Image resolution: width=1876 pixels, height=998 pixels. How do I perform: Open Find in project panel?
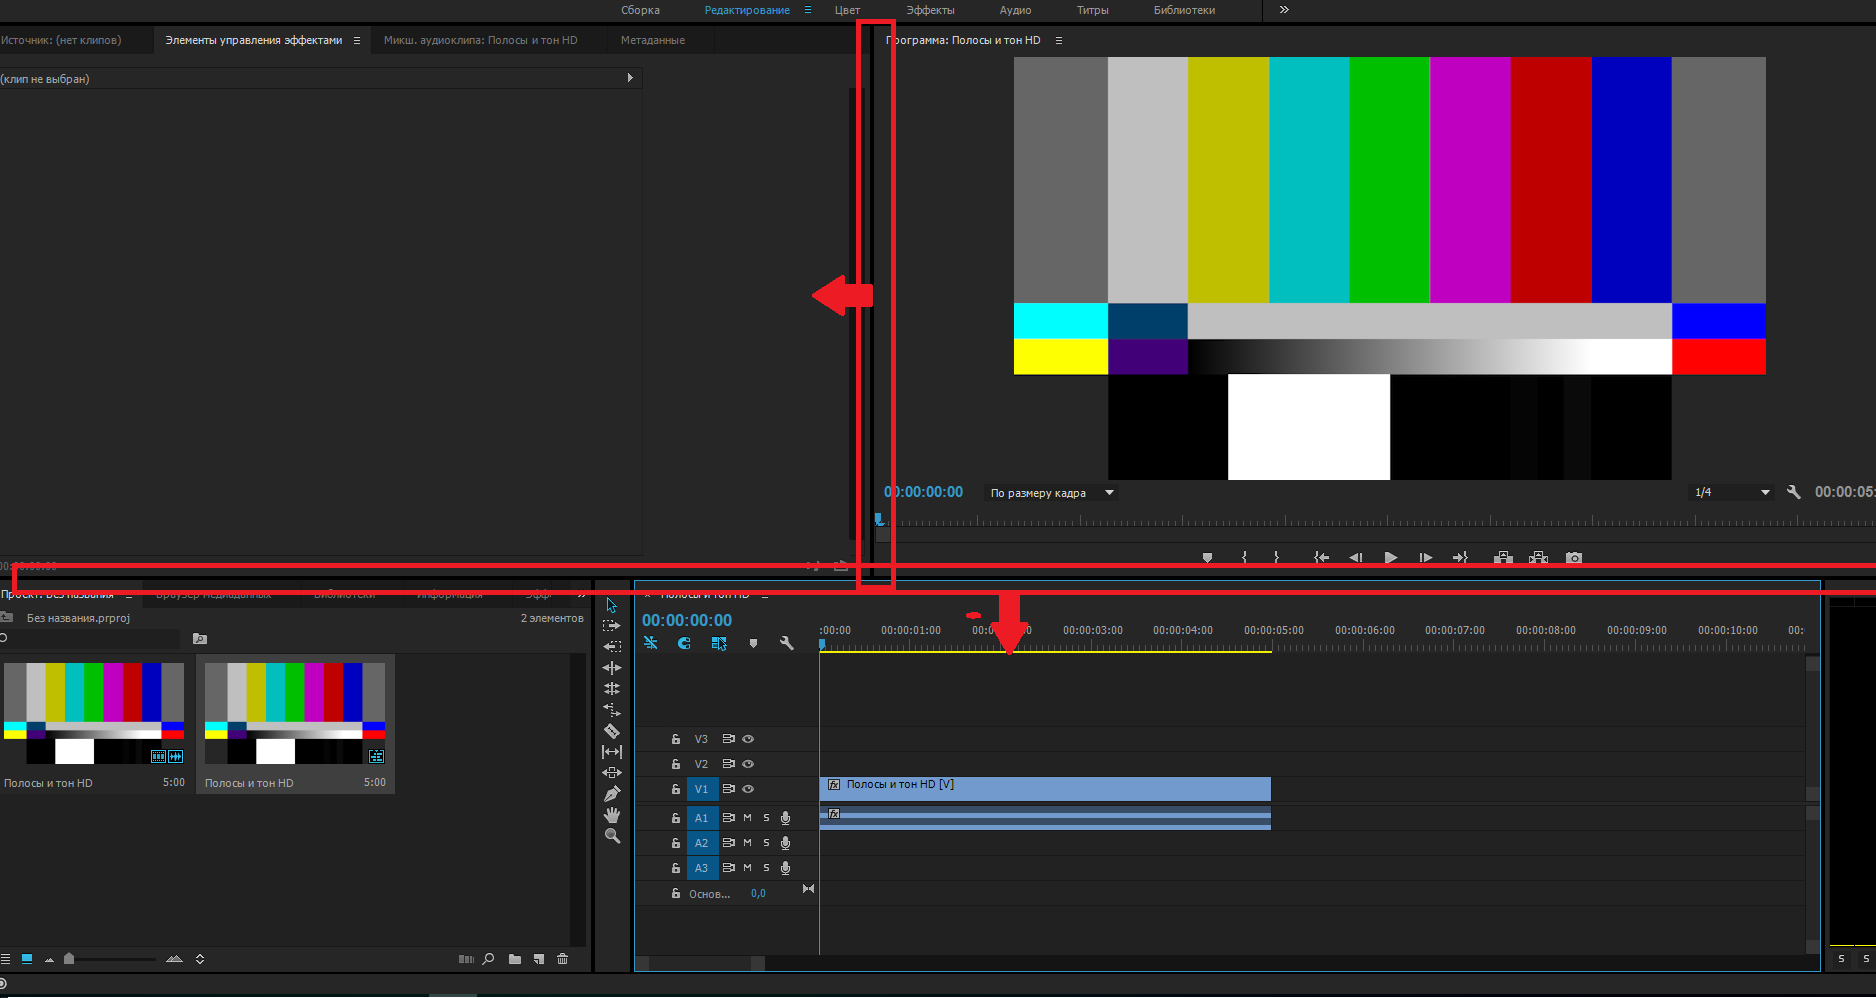(x=488, y=959)
